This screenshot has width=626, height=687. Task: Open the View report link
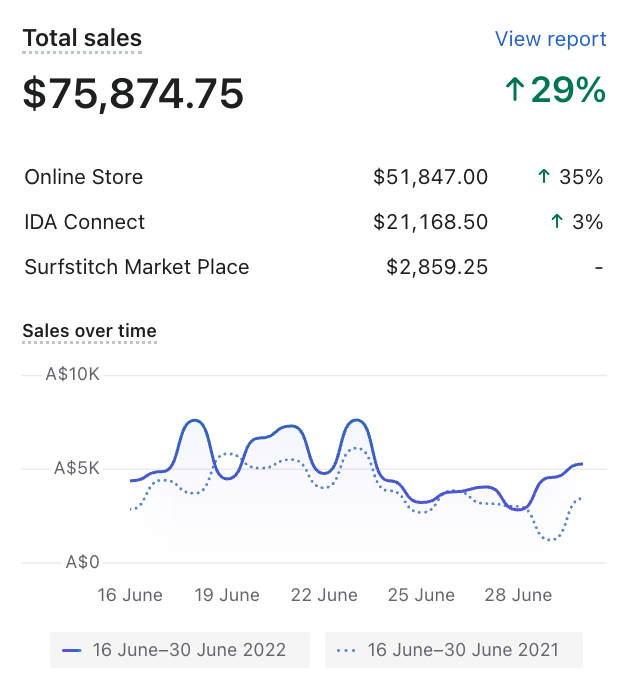pyautogui.click(x=550, y=39)
